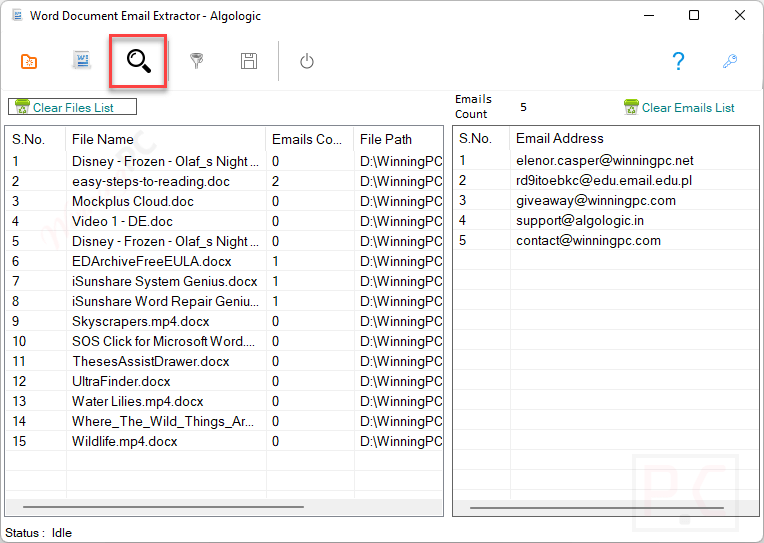Click files list horizontal scrollbar
The width and height of the screenshot is (764, 543).
[x=163, y=507]
